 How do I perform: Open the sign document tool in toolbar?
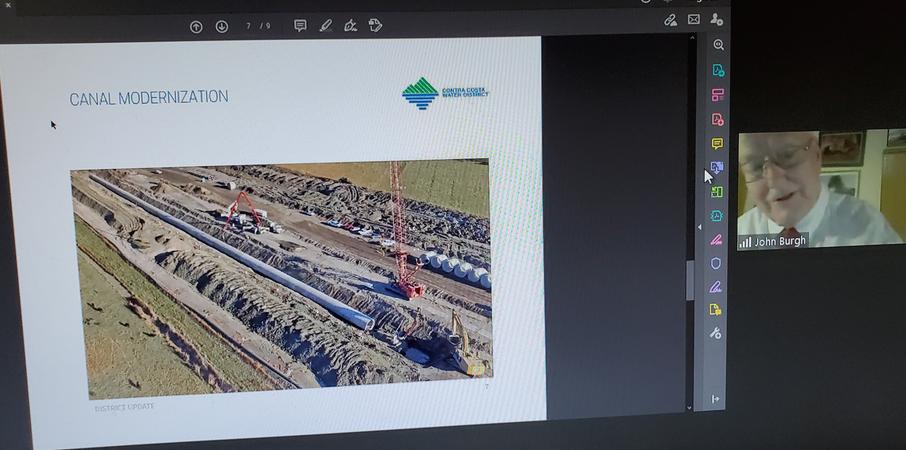(351, 26)
